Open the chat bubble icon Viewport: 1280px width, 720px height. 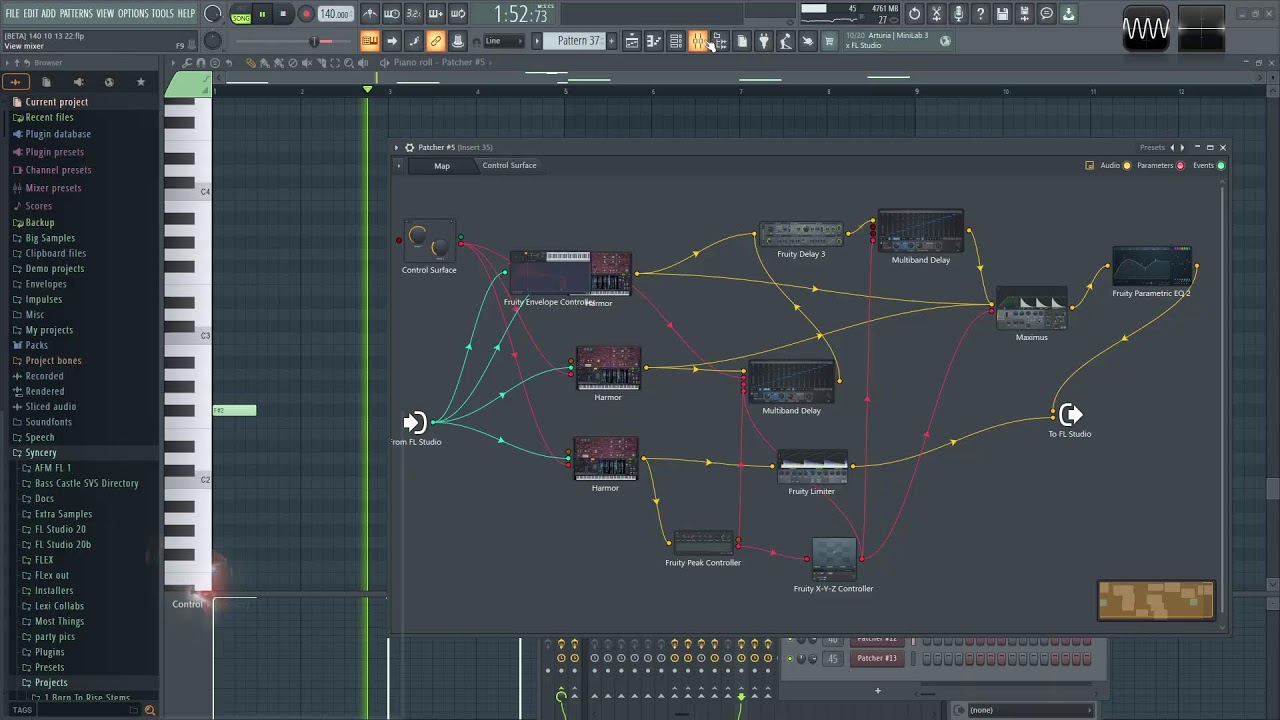pos(1046,14)
